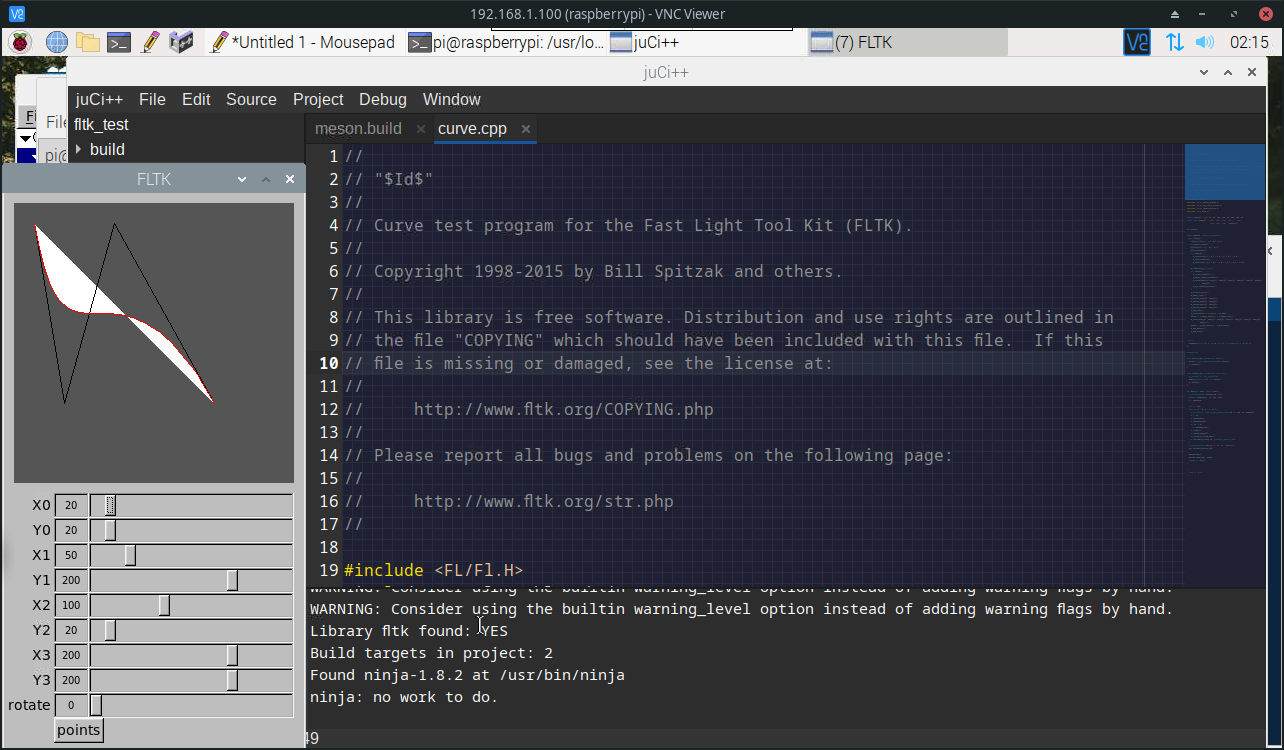The image size is (1284, 750).
Task: Close the FLTK window
Action: point(290,179)
